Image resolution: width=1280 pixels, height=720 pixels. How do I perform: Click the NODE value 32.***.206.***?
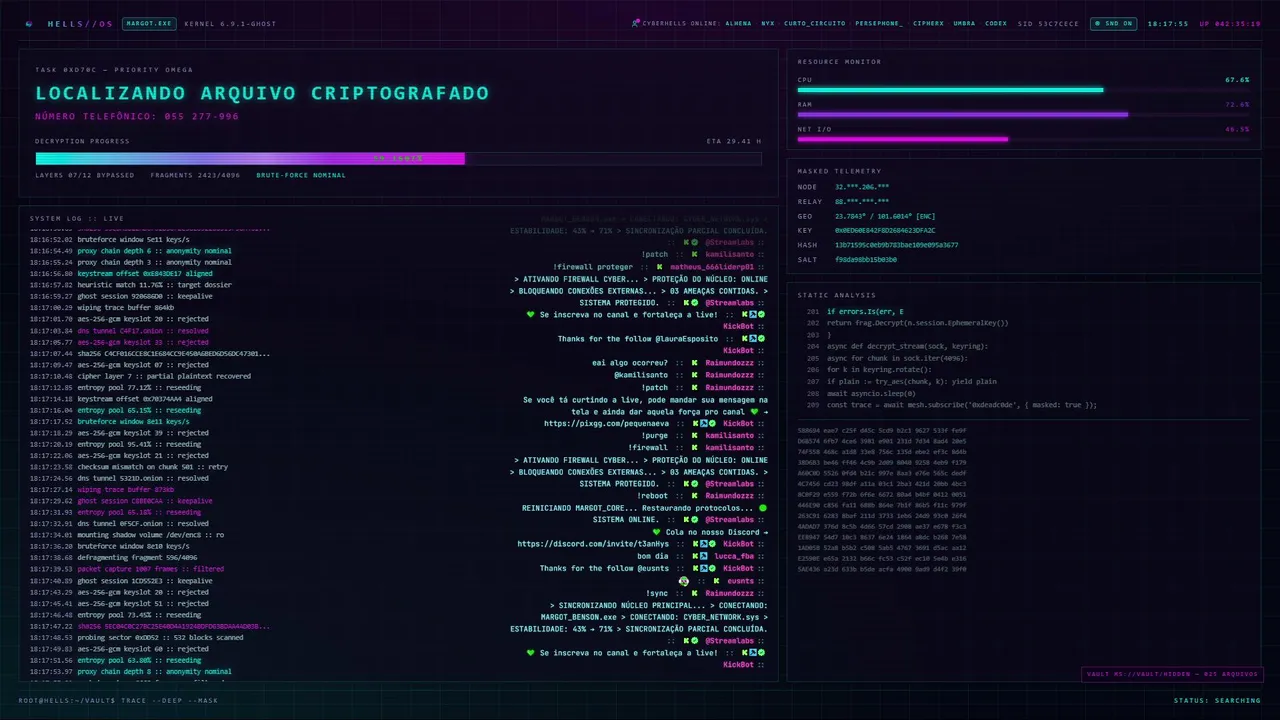pos(862,187)
